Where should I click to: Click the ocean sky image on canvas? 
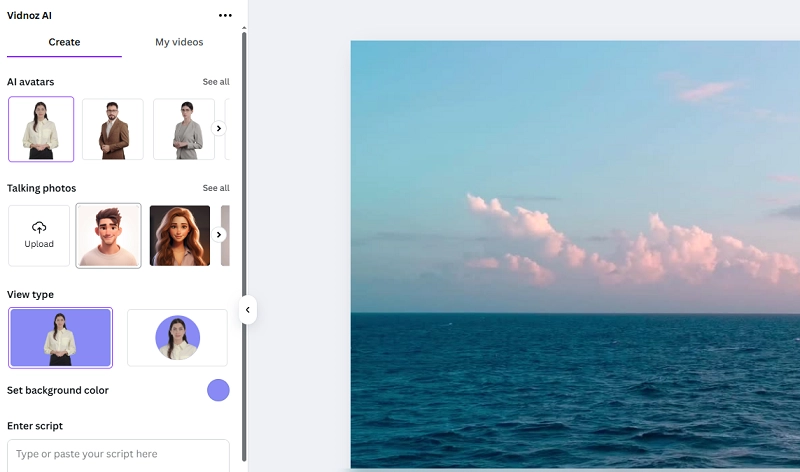click(x=575, y=250)
